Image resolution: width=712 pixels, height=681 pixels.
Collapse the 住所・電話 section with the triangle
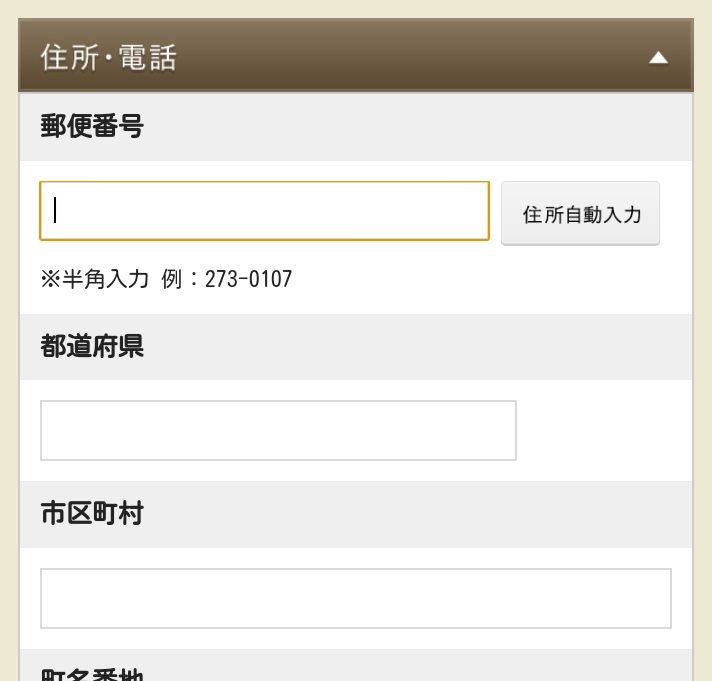click(x=658, y=58)
